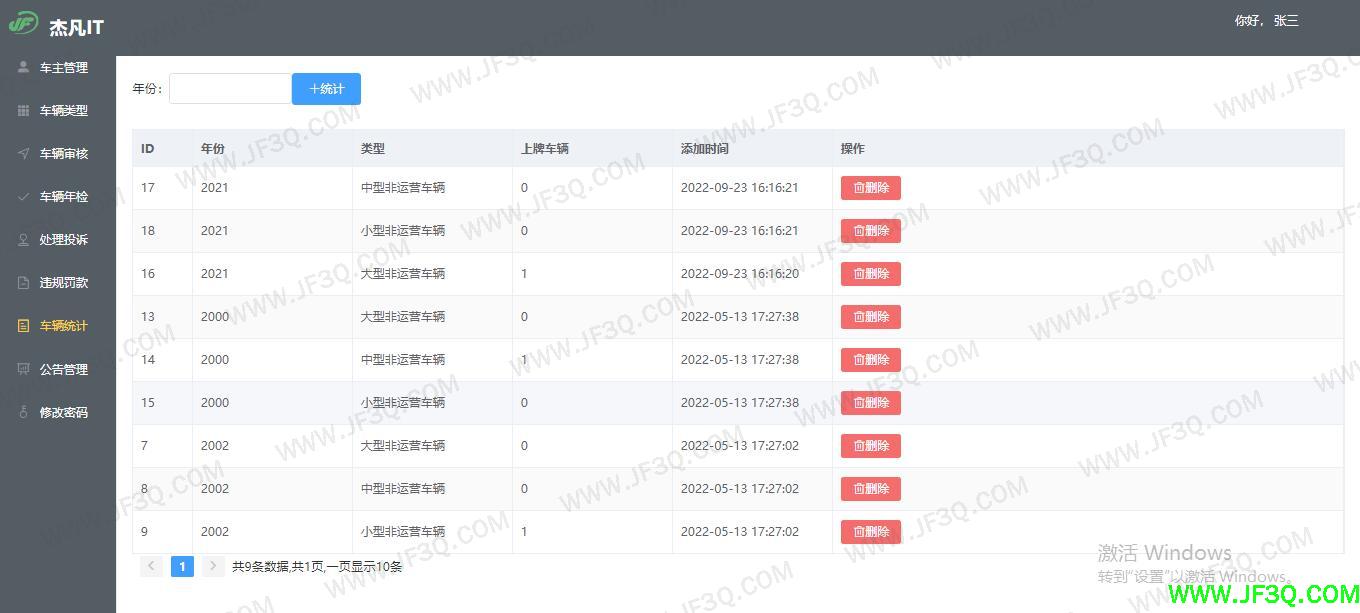The image size is (1360, 613).
Task: Open the 车辆统计 menu item
Action: [x=63, y=326]
